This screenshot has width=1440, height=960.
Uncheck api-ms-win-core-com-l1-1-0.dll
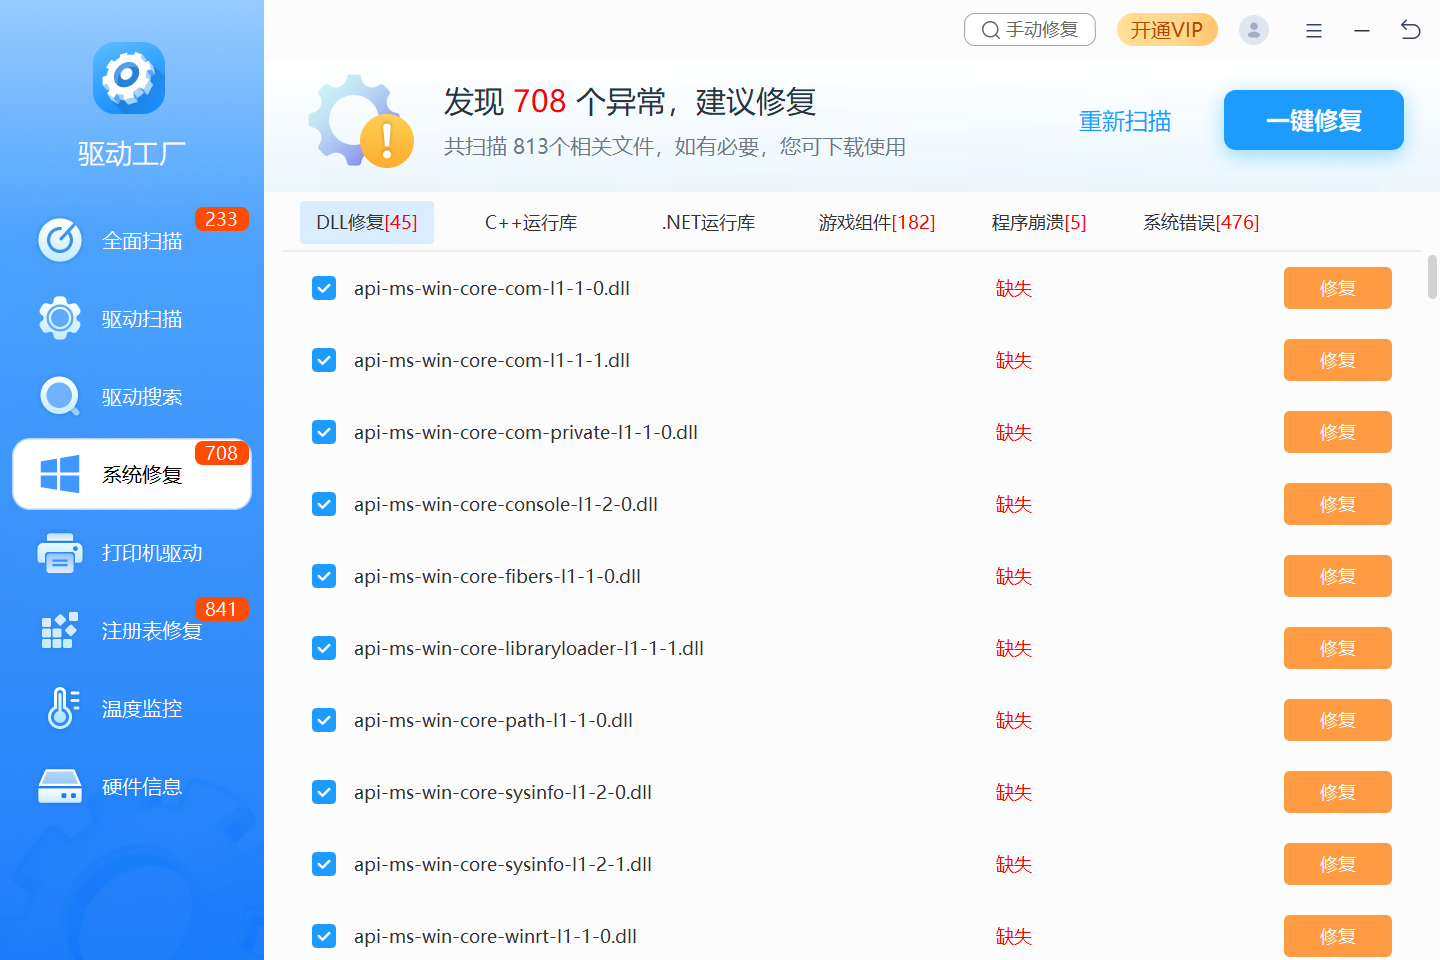coord(324,288)
